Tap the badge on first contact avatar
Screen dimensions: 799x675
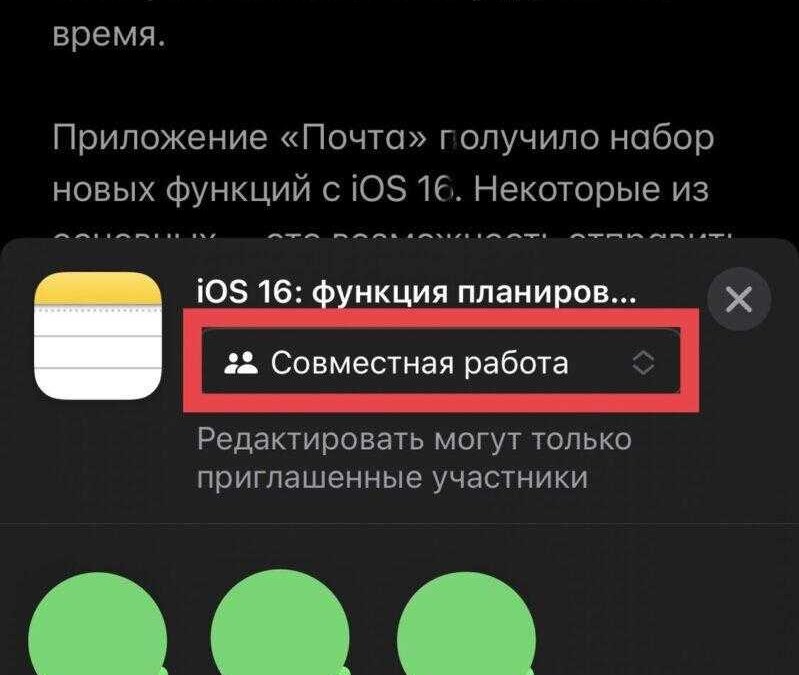[163, 670]
